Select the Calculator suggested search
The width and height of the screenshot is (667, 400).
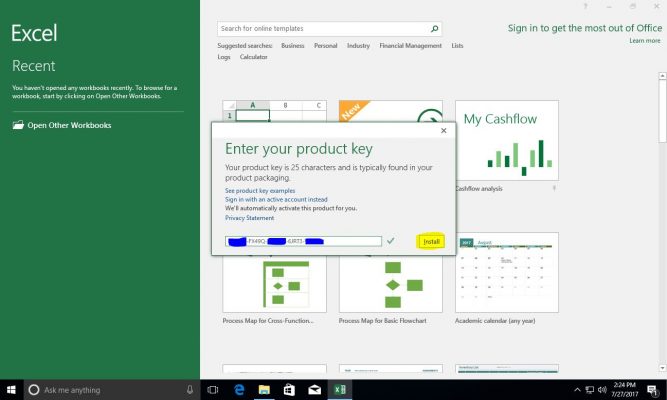[x=254, y=57]
